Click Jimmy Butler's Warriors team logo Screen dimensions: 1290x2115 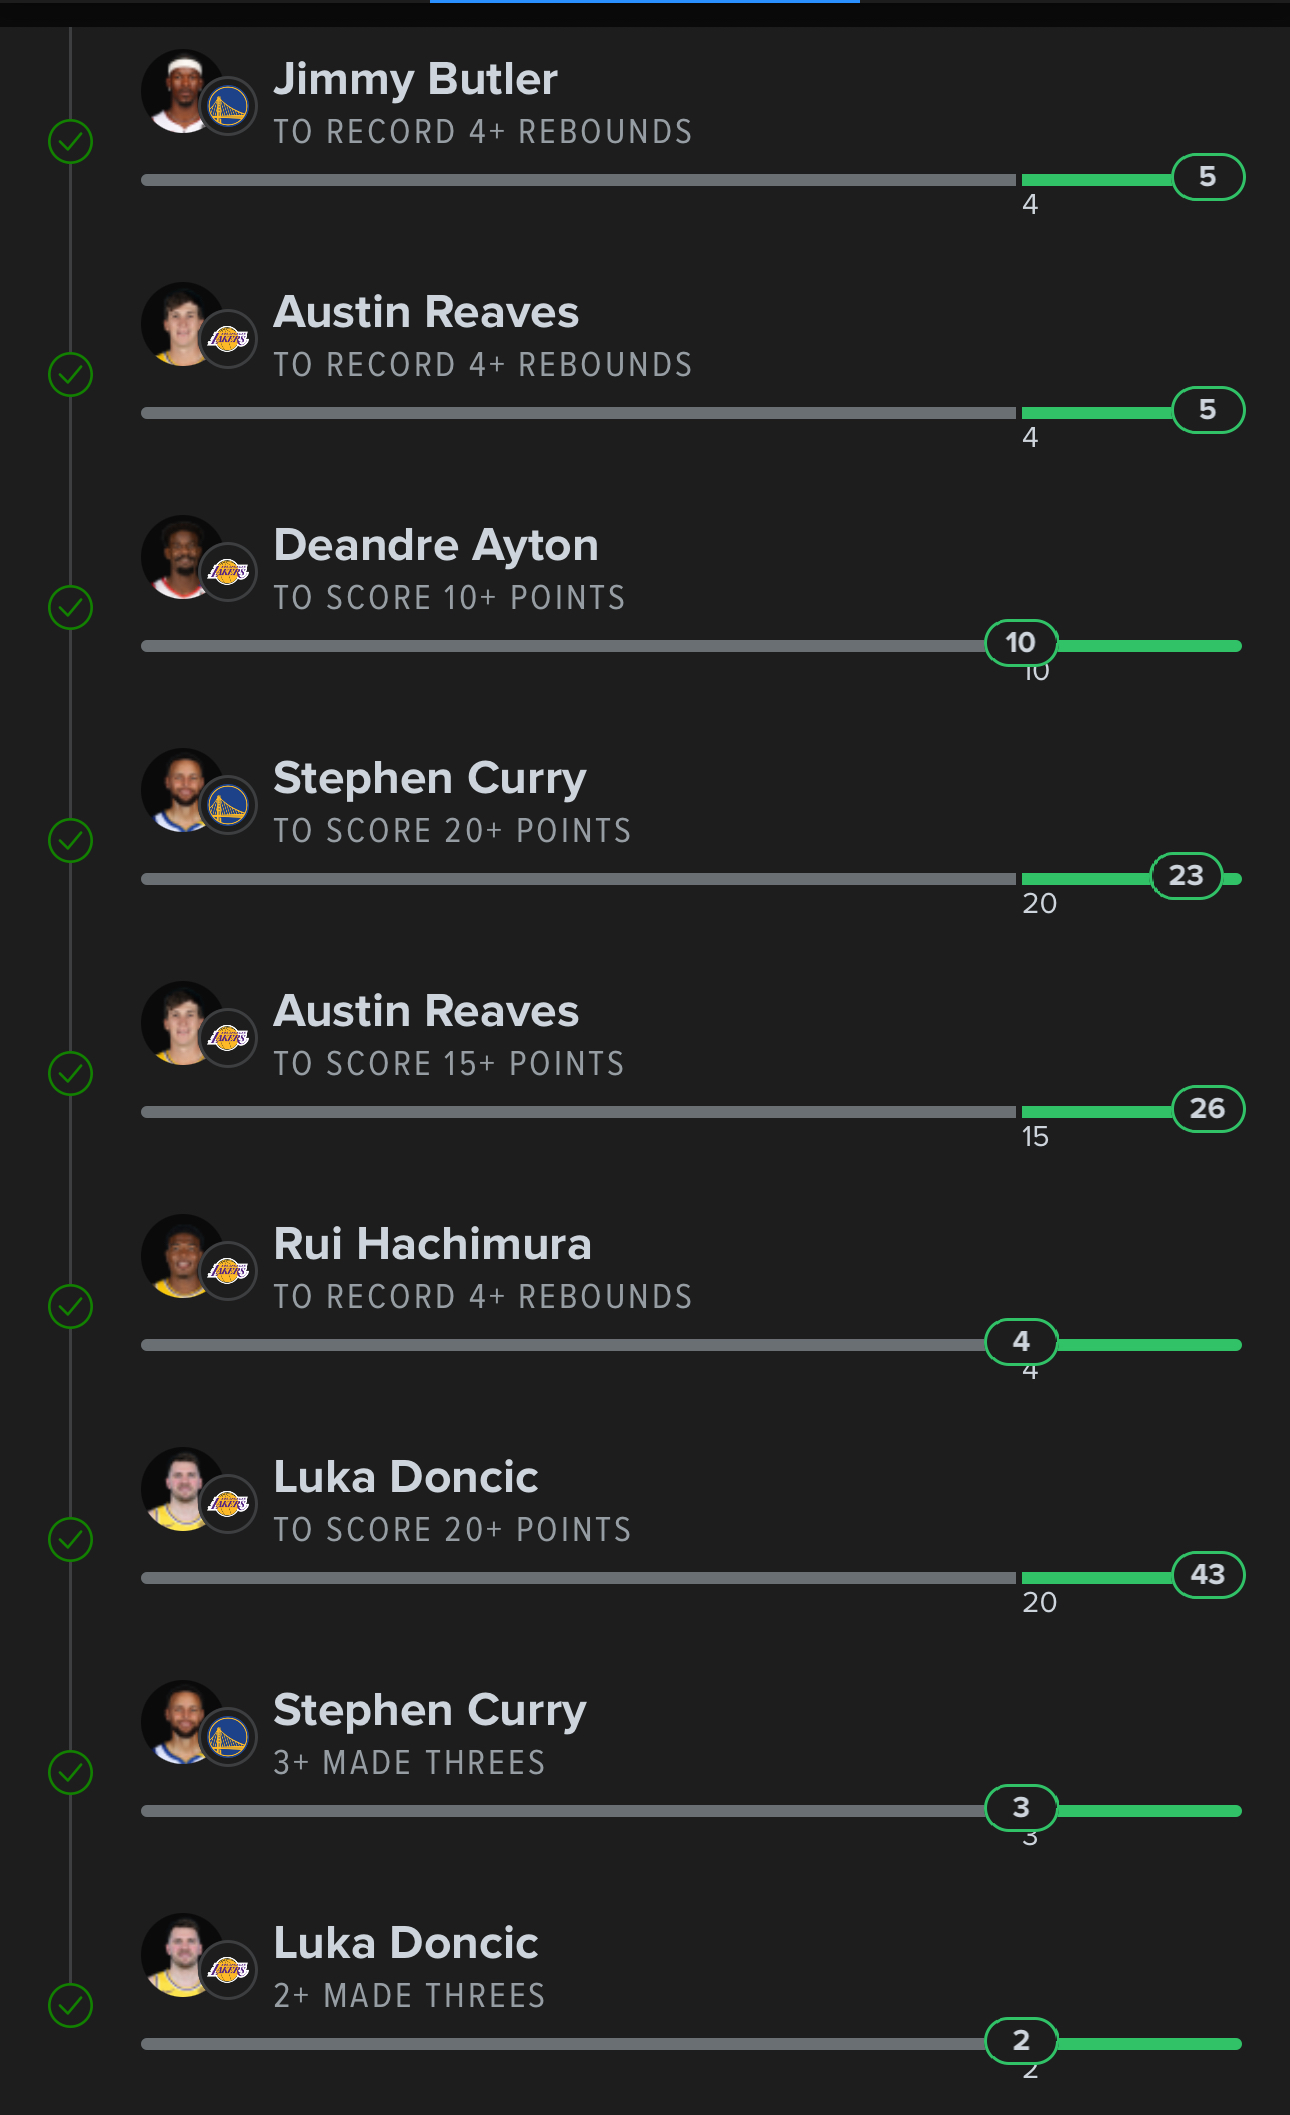click(228, 106)
